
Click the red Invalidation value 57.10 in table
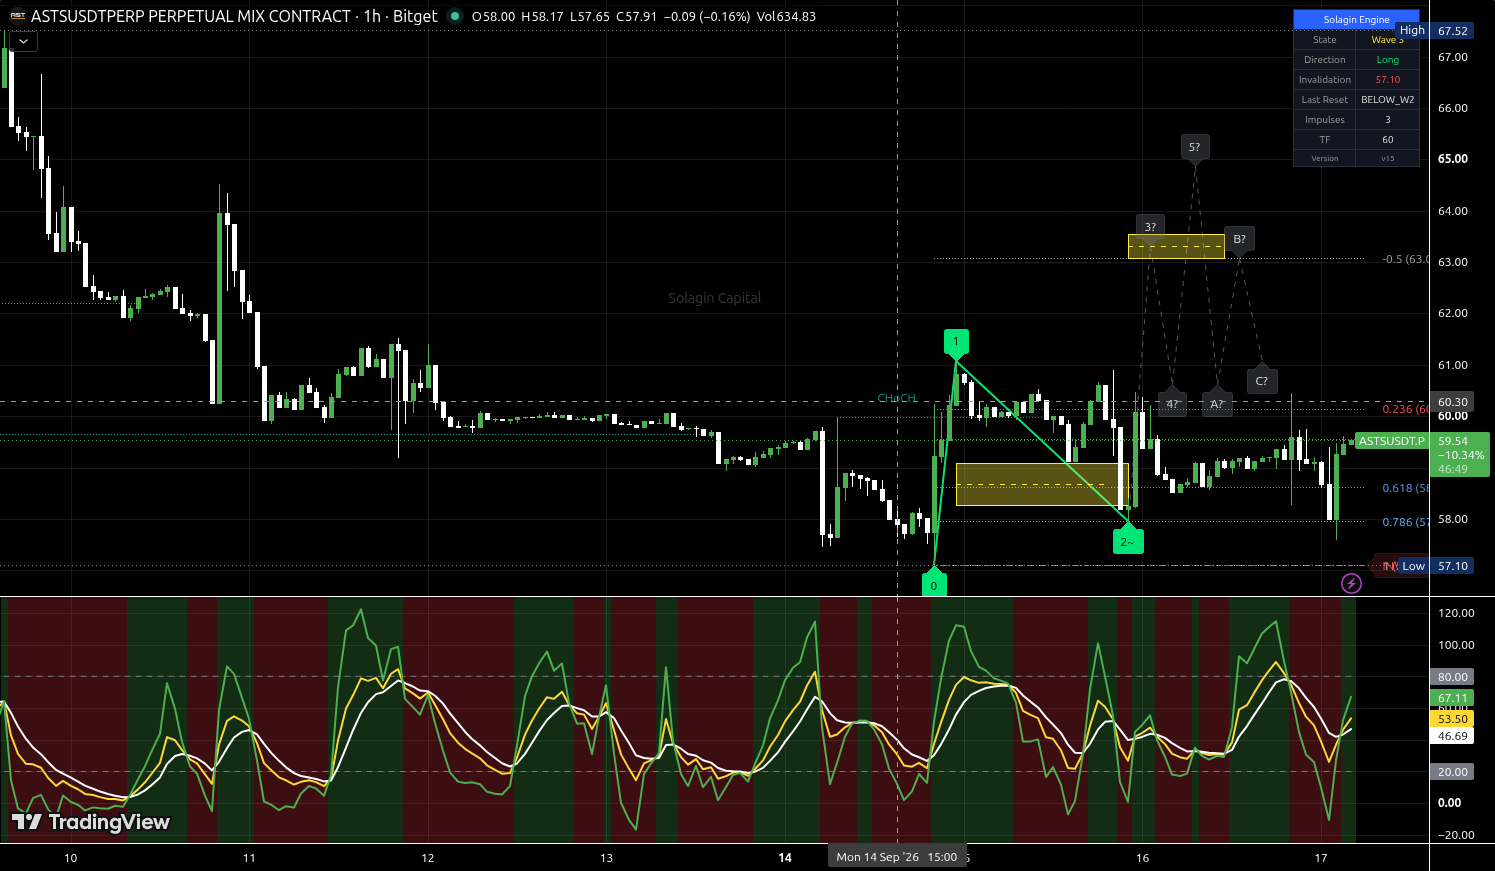click(x=1387, y=80)
